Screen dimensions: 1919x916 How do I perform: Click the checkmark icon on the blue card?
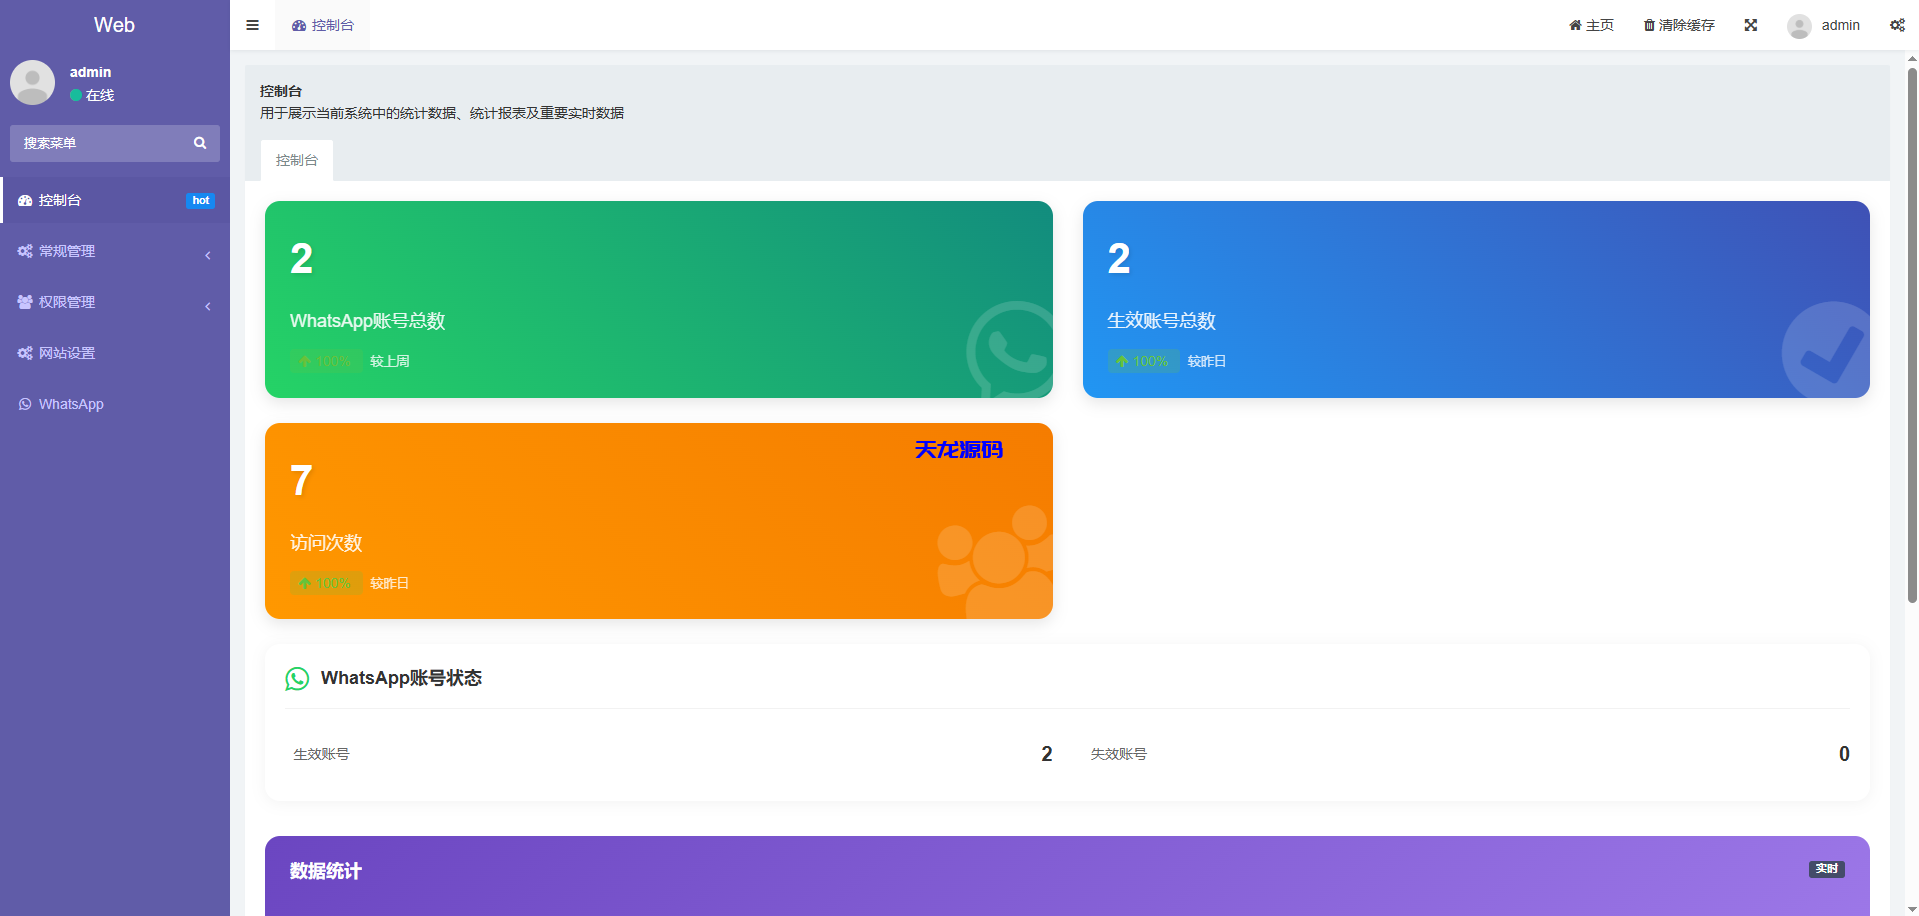(x=1828, y=350)
